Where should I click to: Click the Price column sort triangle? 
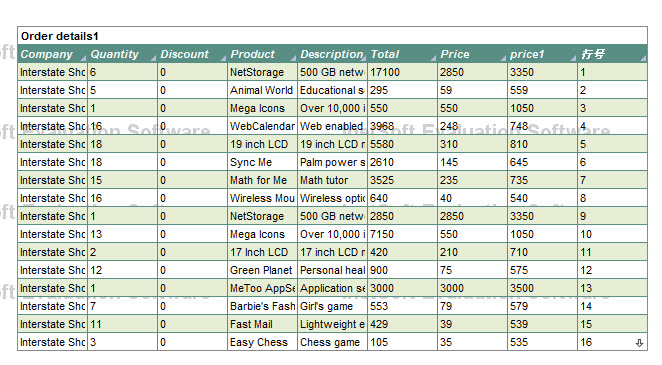click(503, 59)
